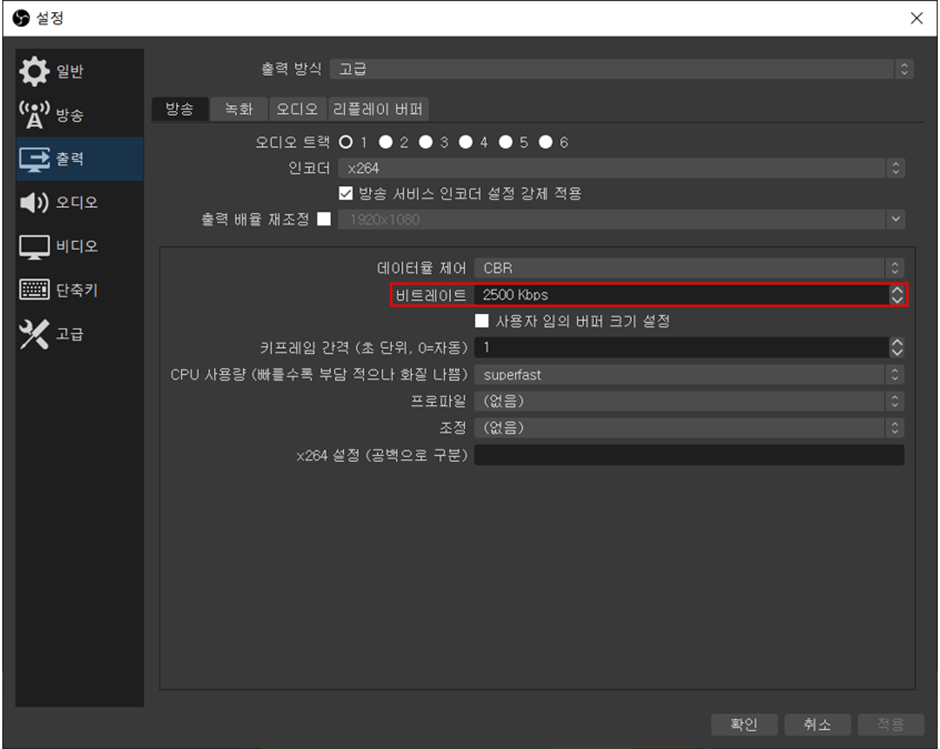Select the 방송 (Stream) antenna icon
The height and width of the screenshot is (749, 940).
[34, 115]
